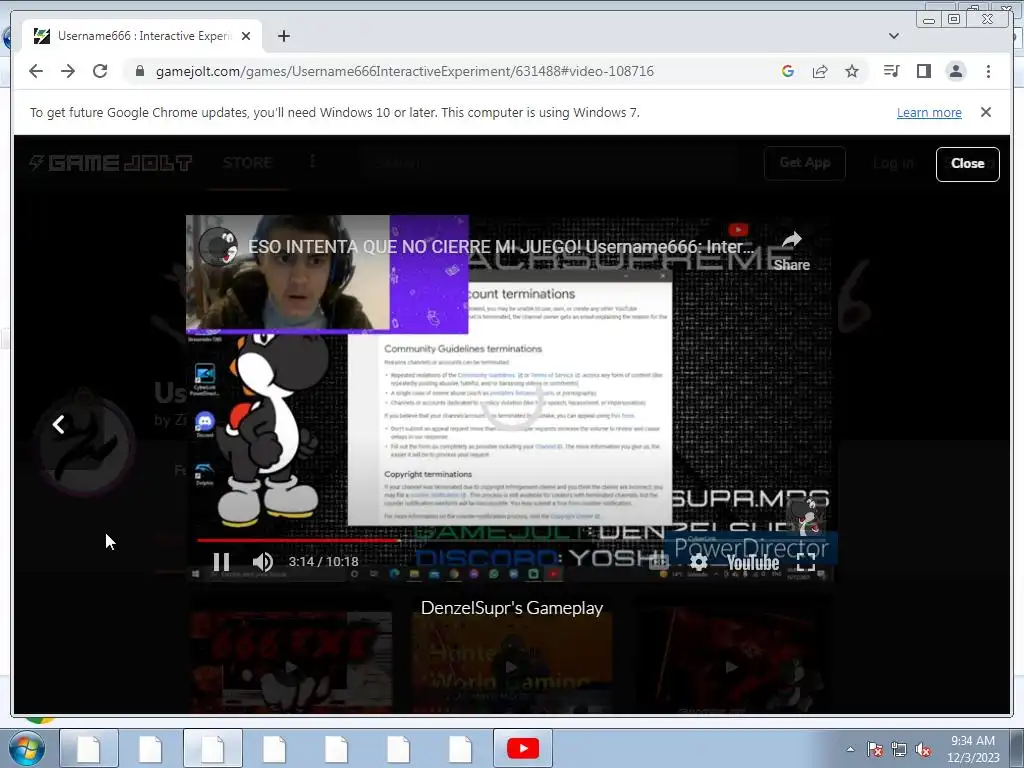Open a new browser tab
Image resolution: width=1024 pixels, height=768 pixels.
(283, 36)
